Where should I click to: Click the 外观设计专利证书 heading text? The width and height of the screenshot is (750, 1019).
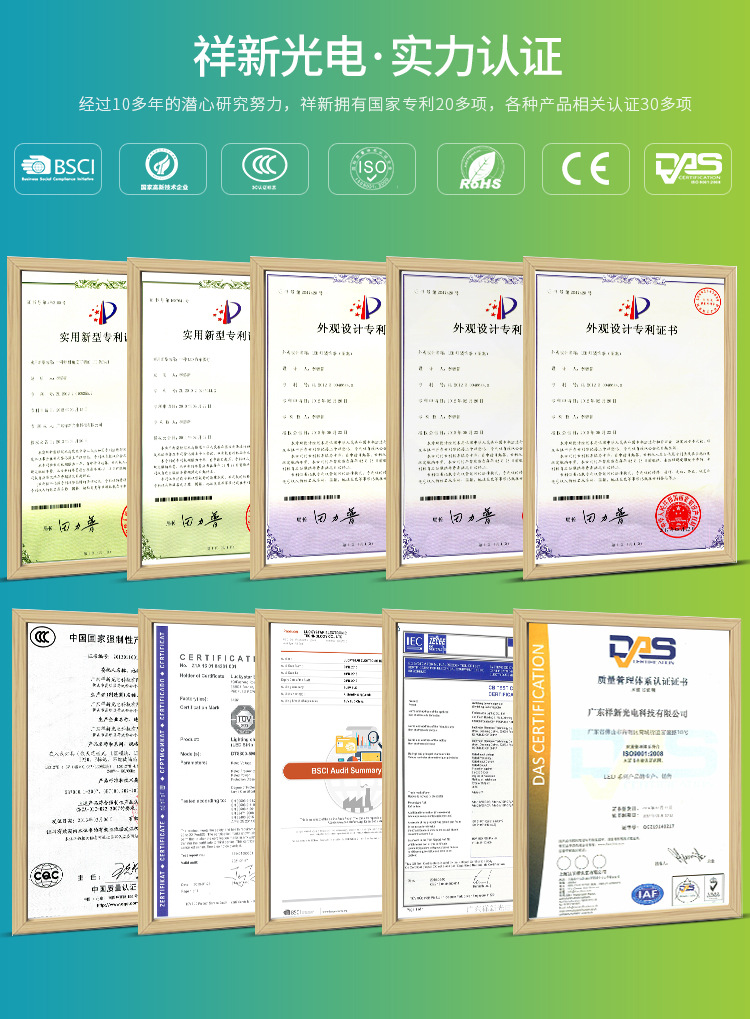tap(631, 329)
